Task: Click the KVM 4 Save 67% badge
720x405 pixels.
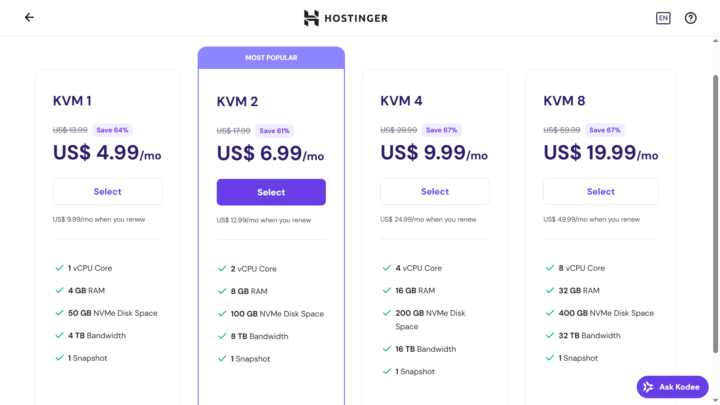Action: (441, 130)
